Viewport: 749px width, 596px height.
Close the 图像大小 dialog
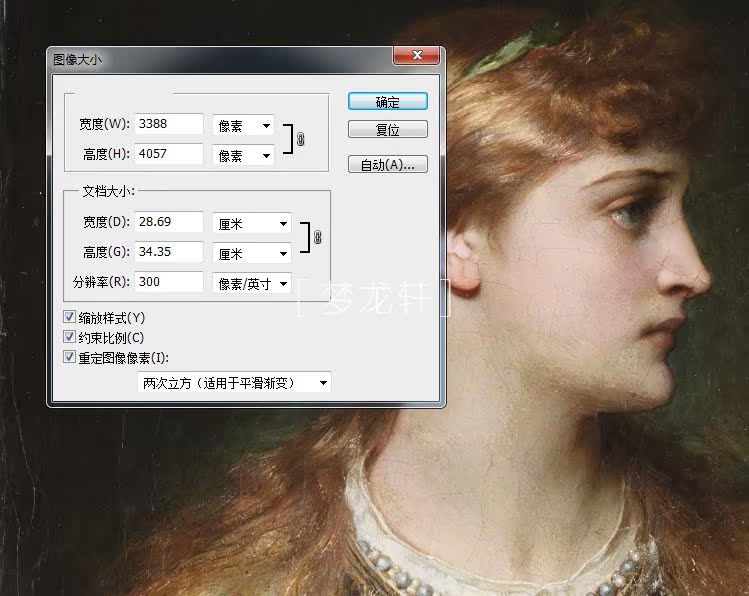416,55
